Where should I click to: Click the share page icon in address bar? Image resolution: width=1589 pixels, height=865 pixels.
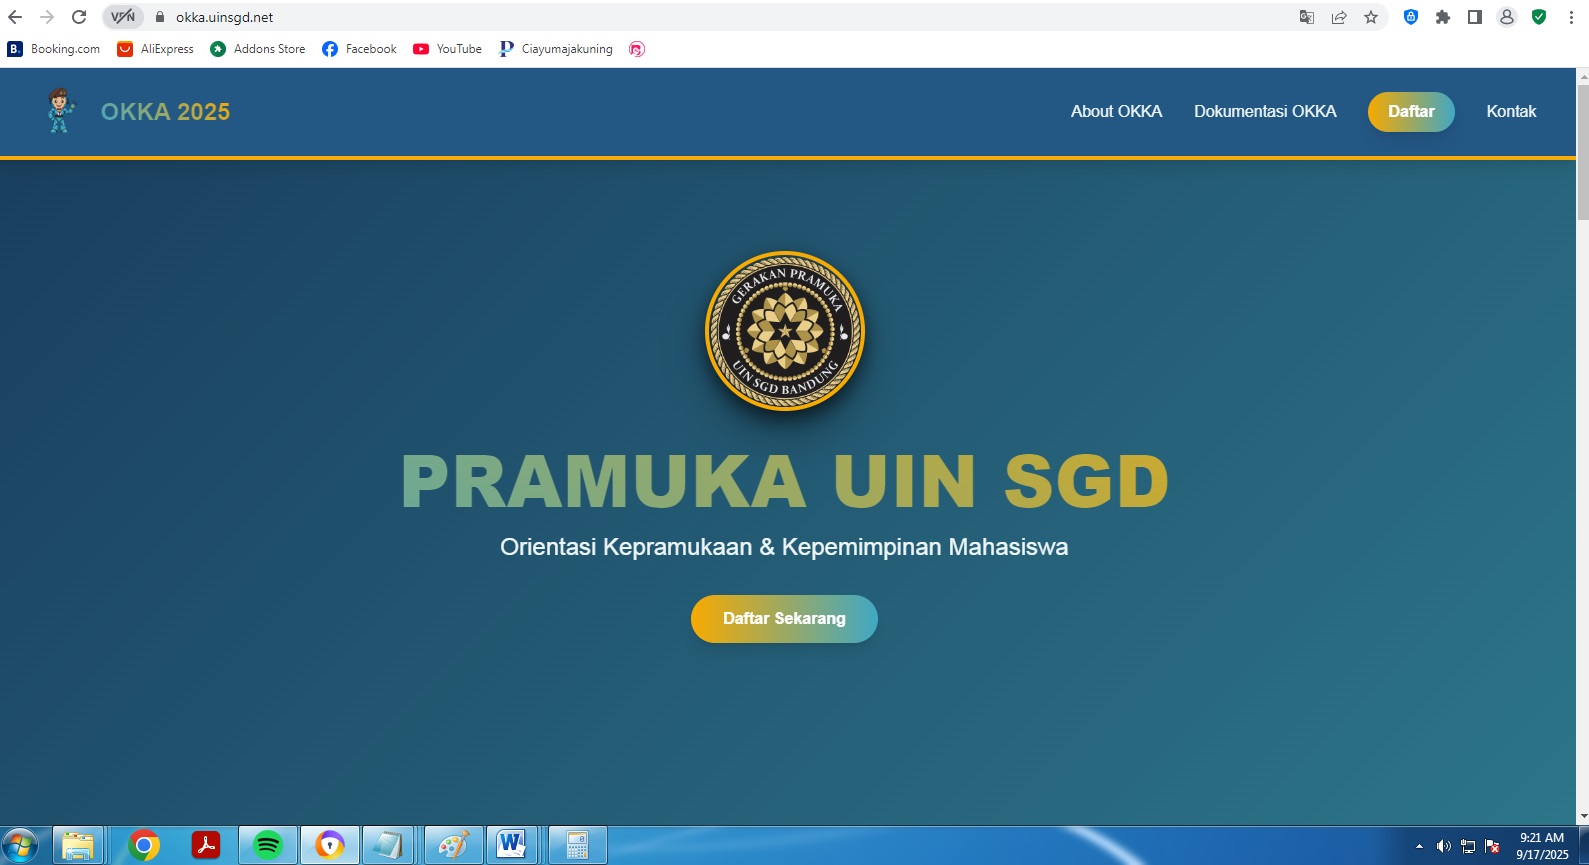click(x=1339, y=17)
